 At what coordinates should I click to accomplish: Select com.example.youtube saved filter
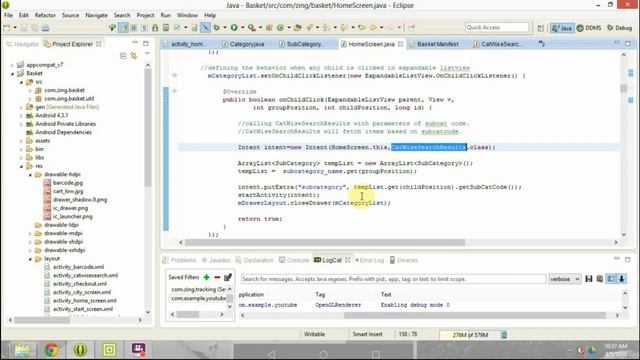[198, 298]
